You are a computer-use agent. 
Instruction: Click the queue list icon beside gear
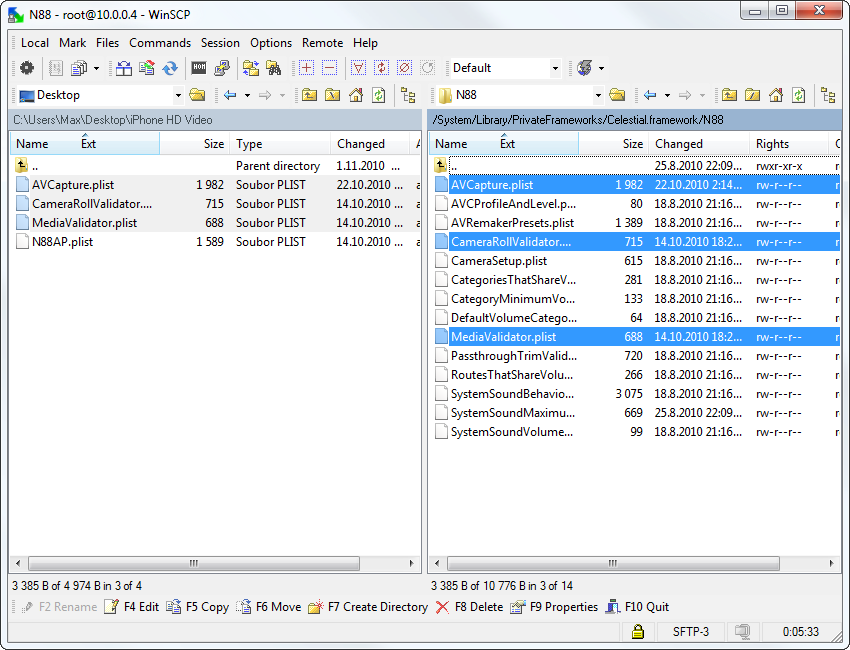(55, 68)
